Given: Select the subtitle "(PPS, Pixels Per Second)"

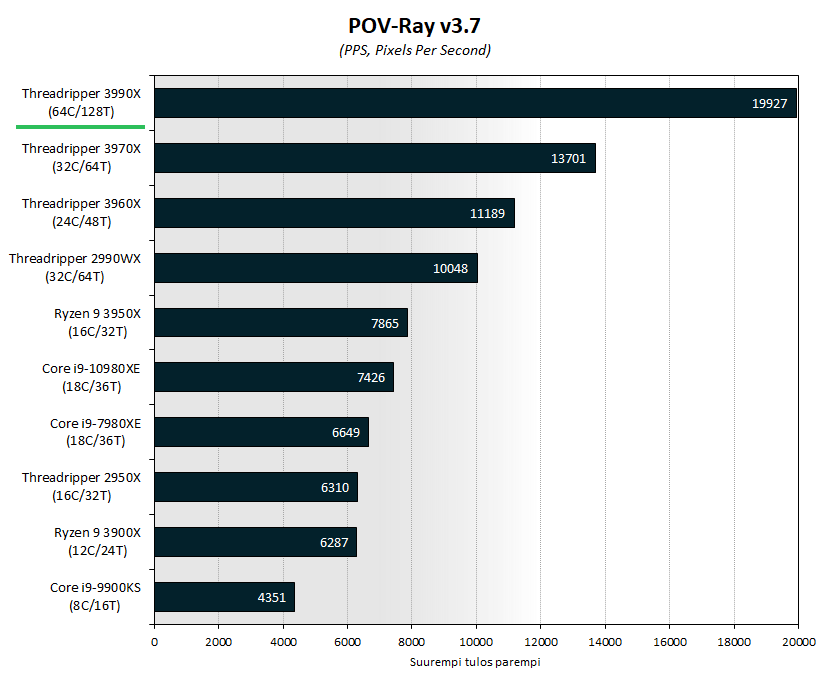Looking at the screenshot, I should coord(414,50).
